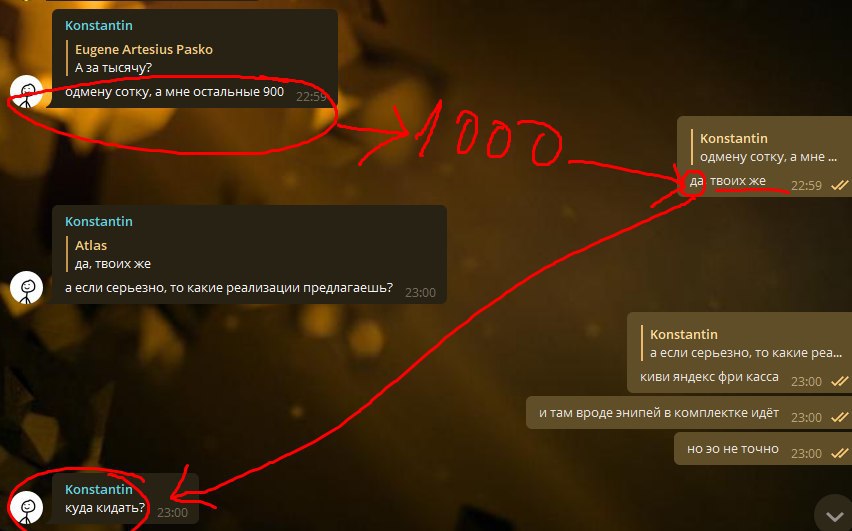This screenshot has width=852, height=531.
Task: Open Konstantin's avatar beside 'одмену сотку' message
Action: (26, 91)
